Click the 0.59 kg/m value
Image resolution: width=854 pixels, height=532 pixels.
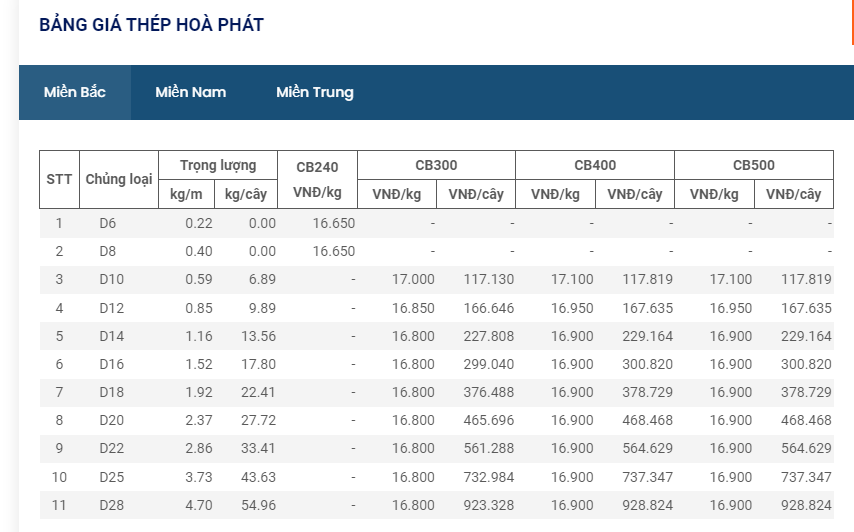tap(199, 279)
